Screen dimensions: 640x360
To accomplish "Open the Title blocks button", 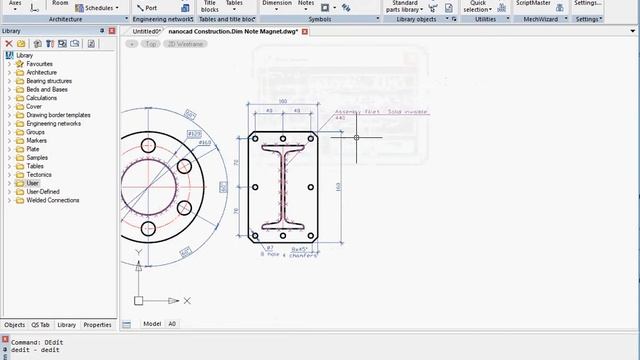I will [x=210, y=6].
